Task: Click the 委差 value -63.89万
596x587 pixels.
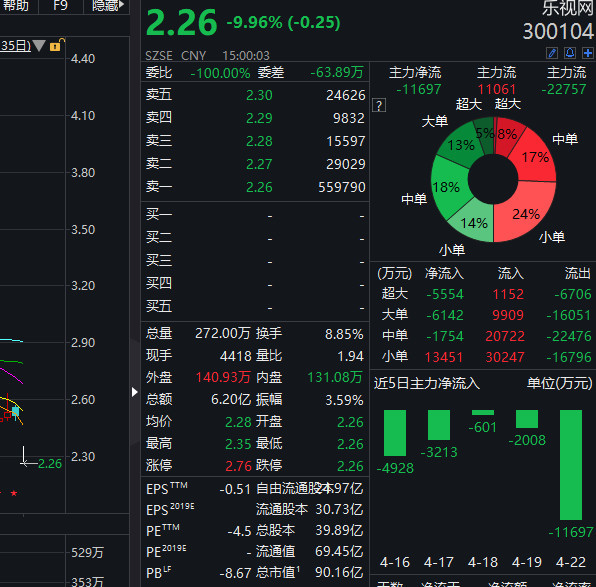Action: click(337, 72)
